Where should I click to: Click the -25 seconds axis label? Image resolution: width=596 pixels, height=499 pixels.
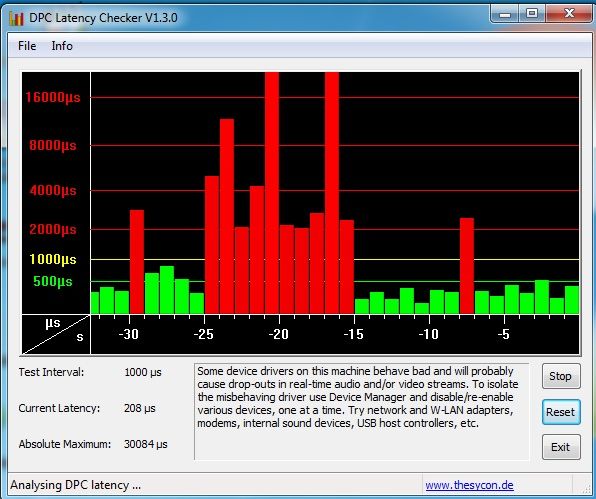(x=203, y=334)
